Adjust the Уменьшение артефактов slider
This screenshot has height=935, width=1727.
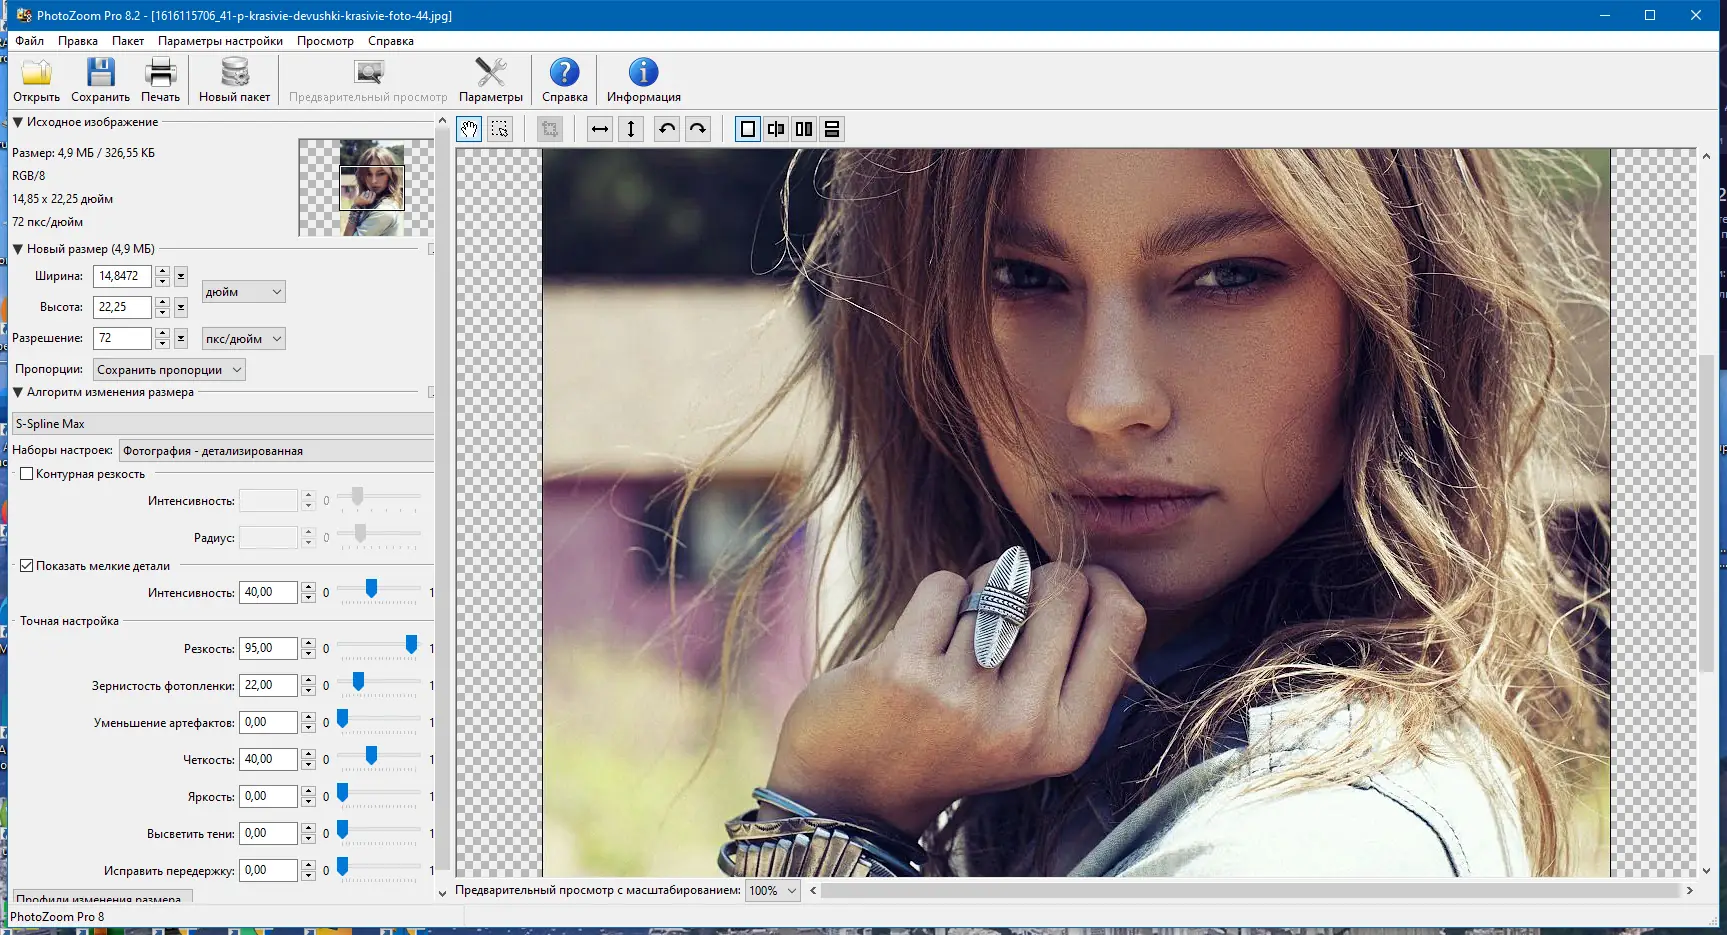tap(342, 720)
